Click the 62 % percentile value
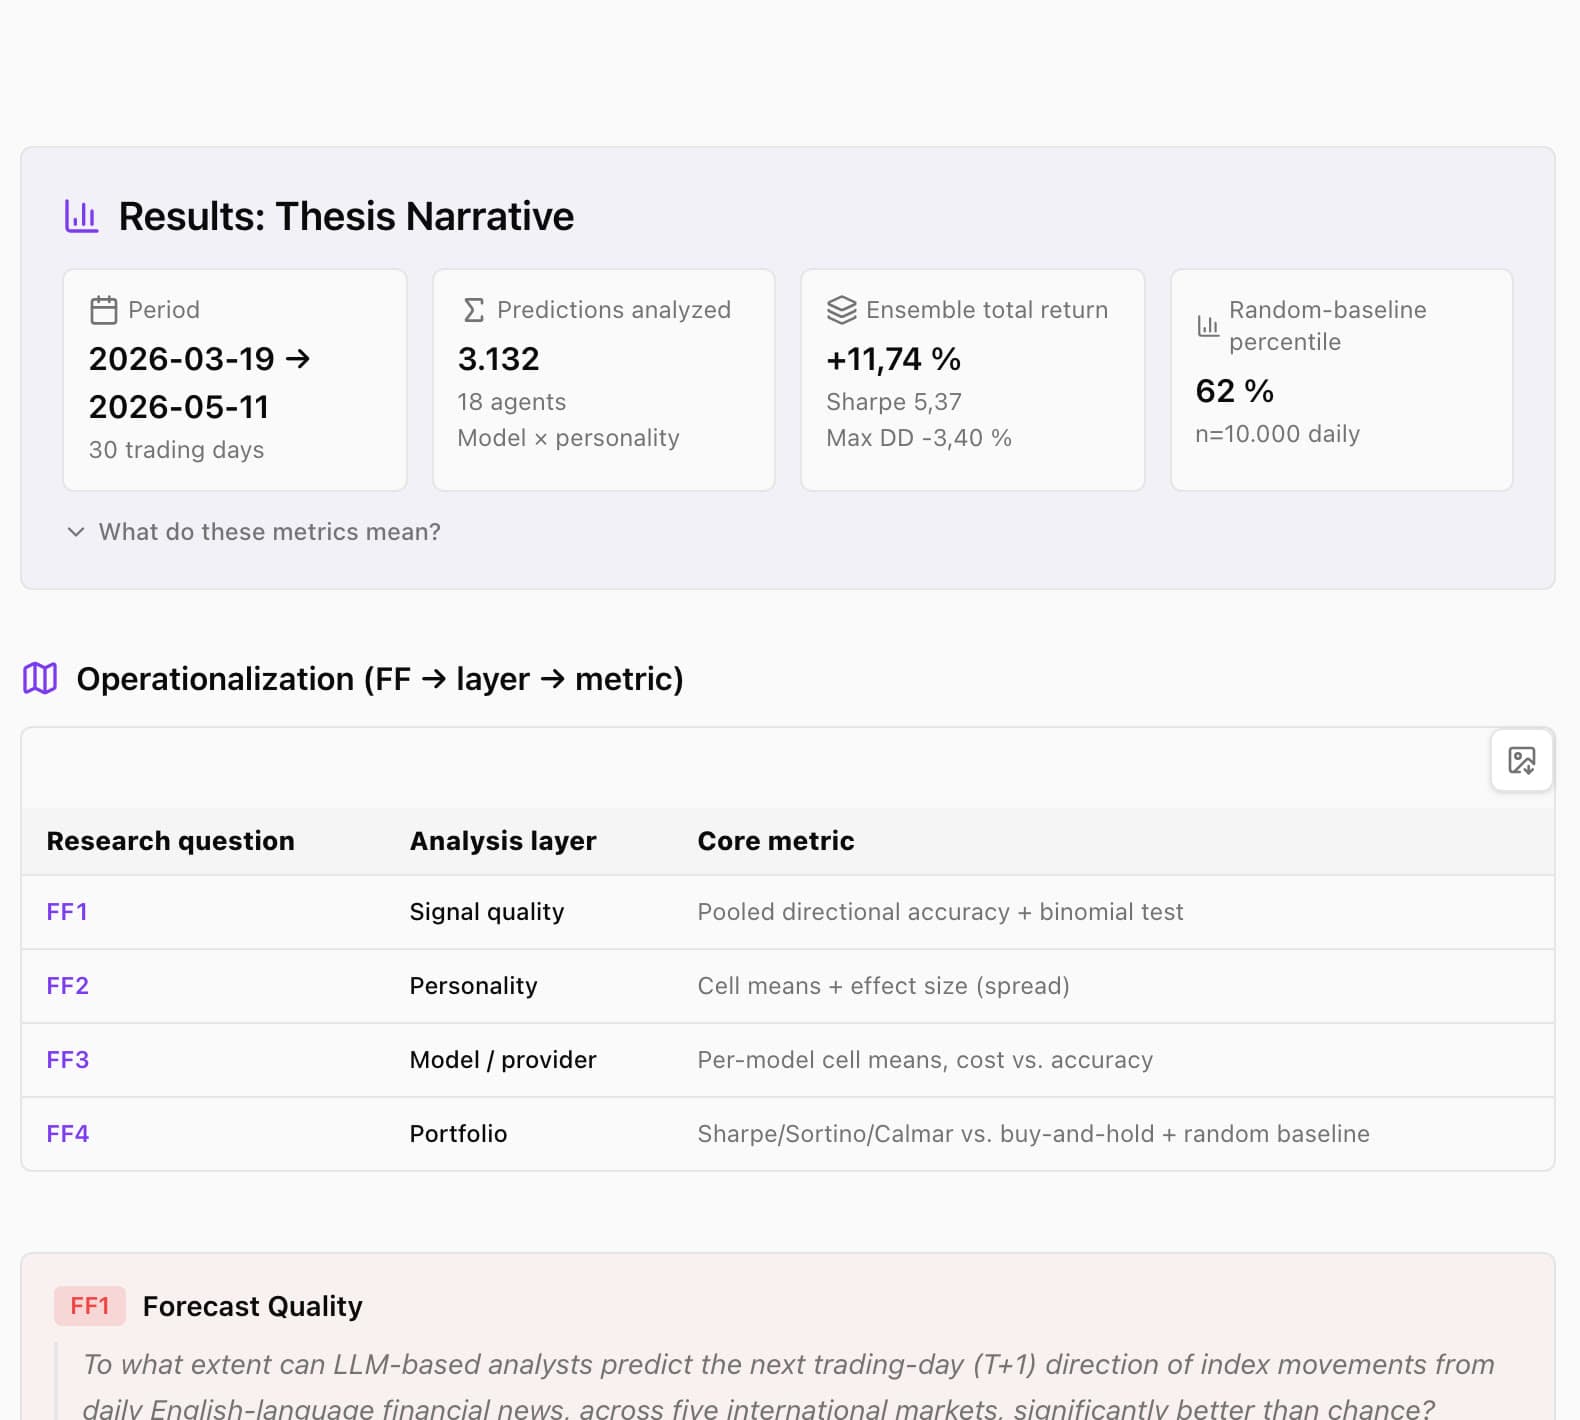The image size is (1580, 1420). coord(1235,391)
